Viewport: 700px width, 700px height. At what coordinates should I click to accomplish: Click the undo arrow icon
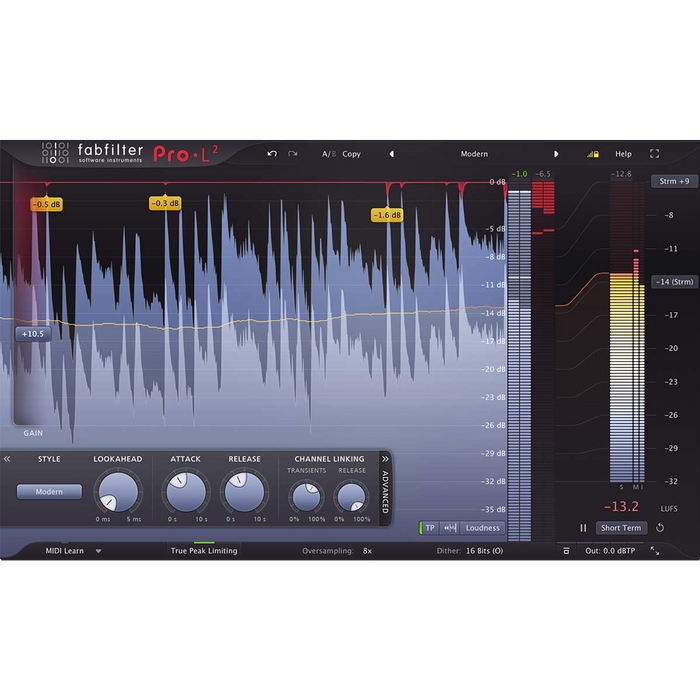tap(272, 154)
